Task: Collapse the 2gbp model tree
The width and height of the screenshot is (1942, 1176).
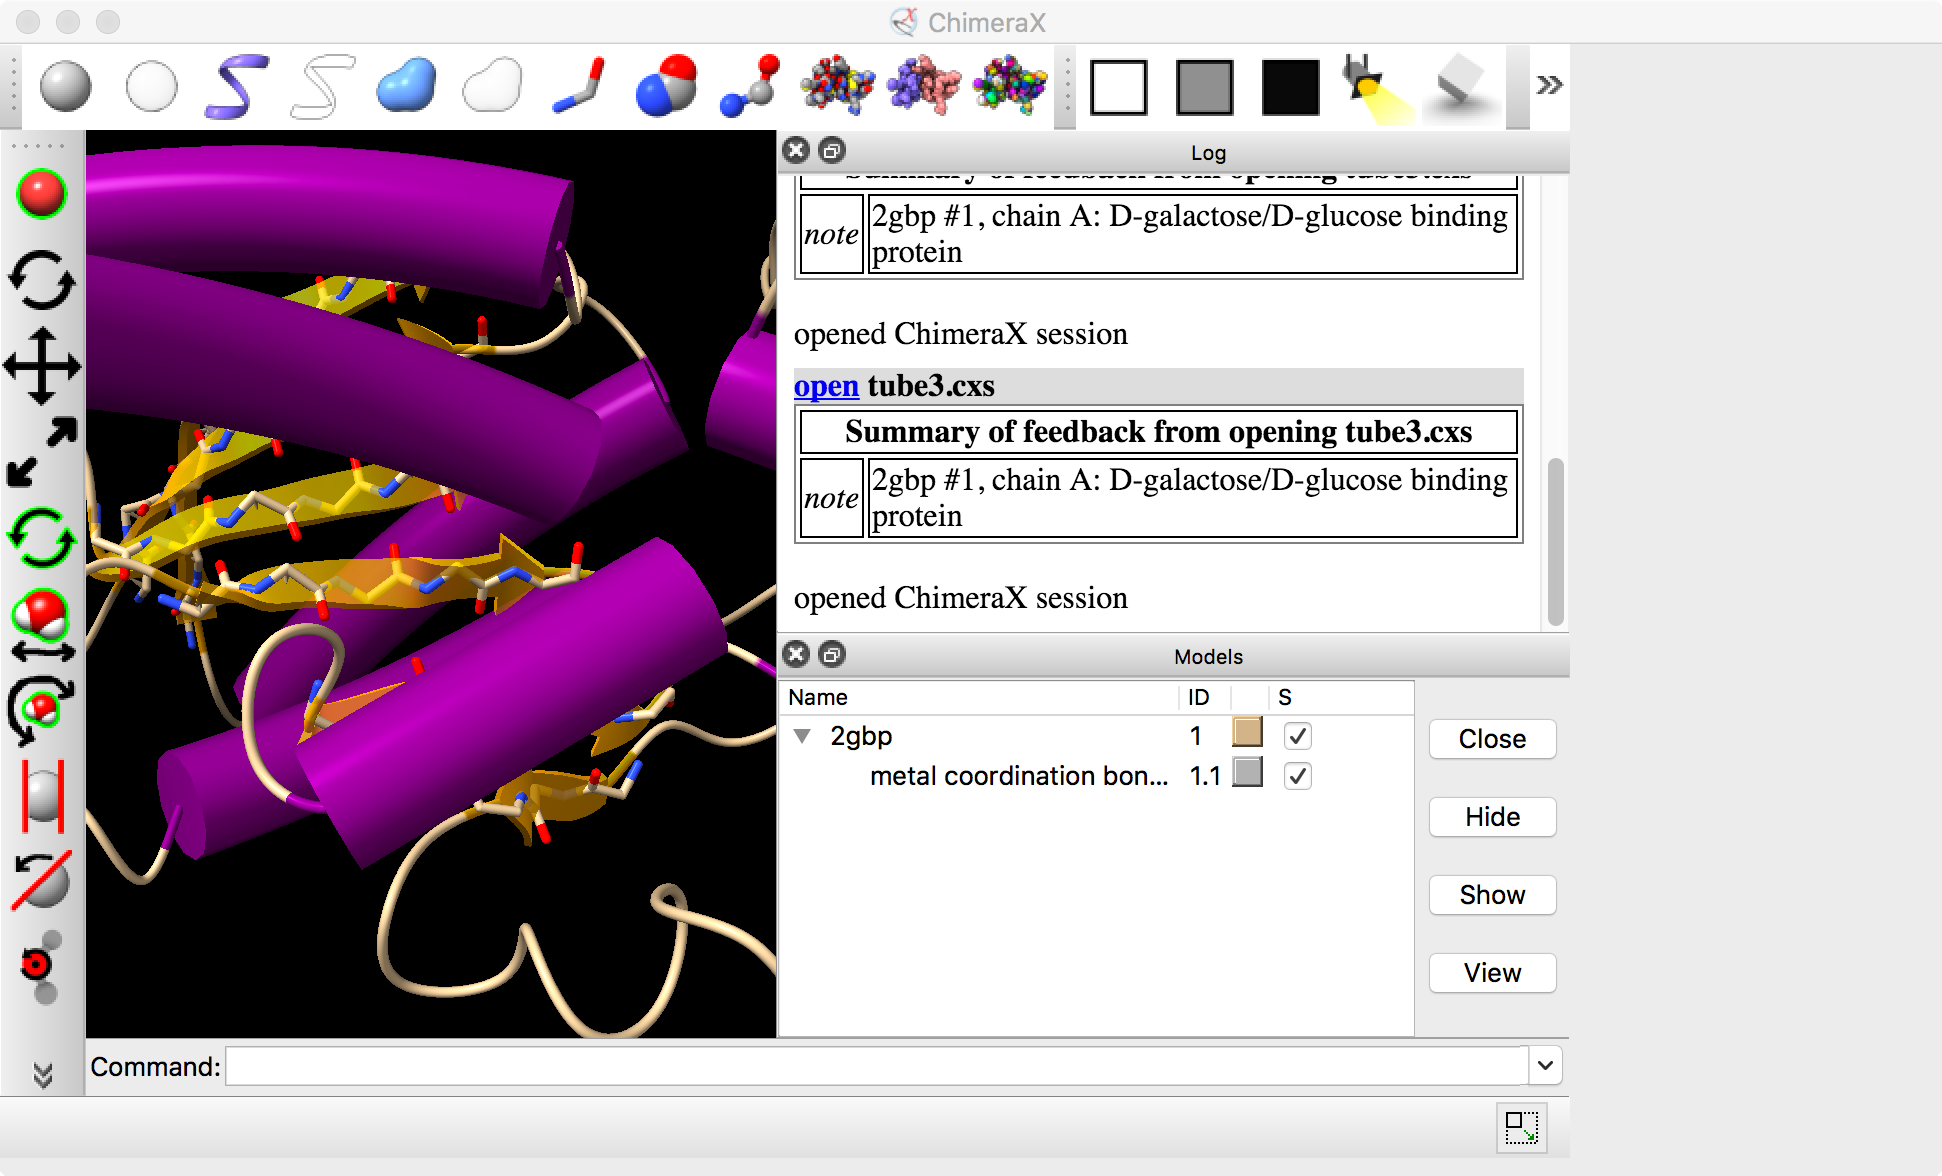Action: [802, 737]
